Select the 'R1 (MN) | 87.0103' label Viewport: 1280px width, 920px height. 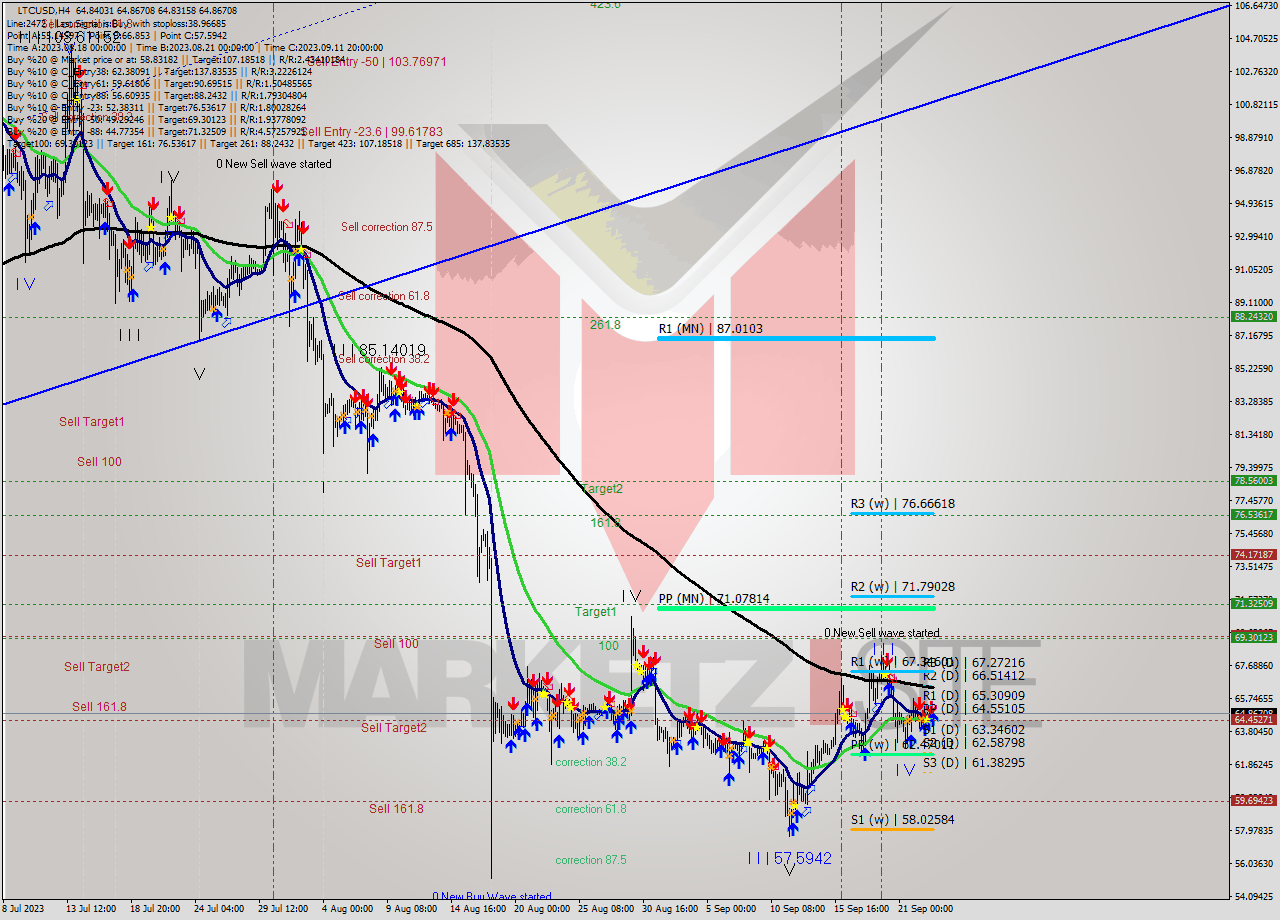tap(710, 328)
